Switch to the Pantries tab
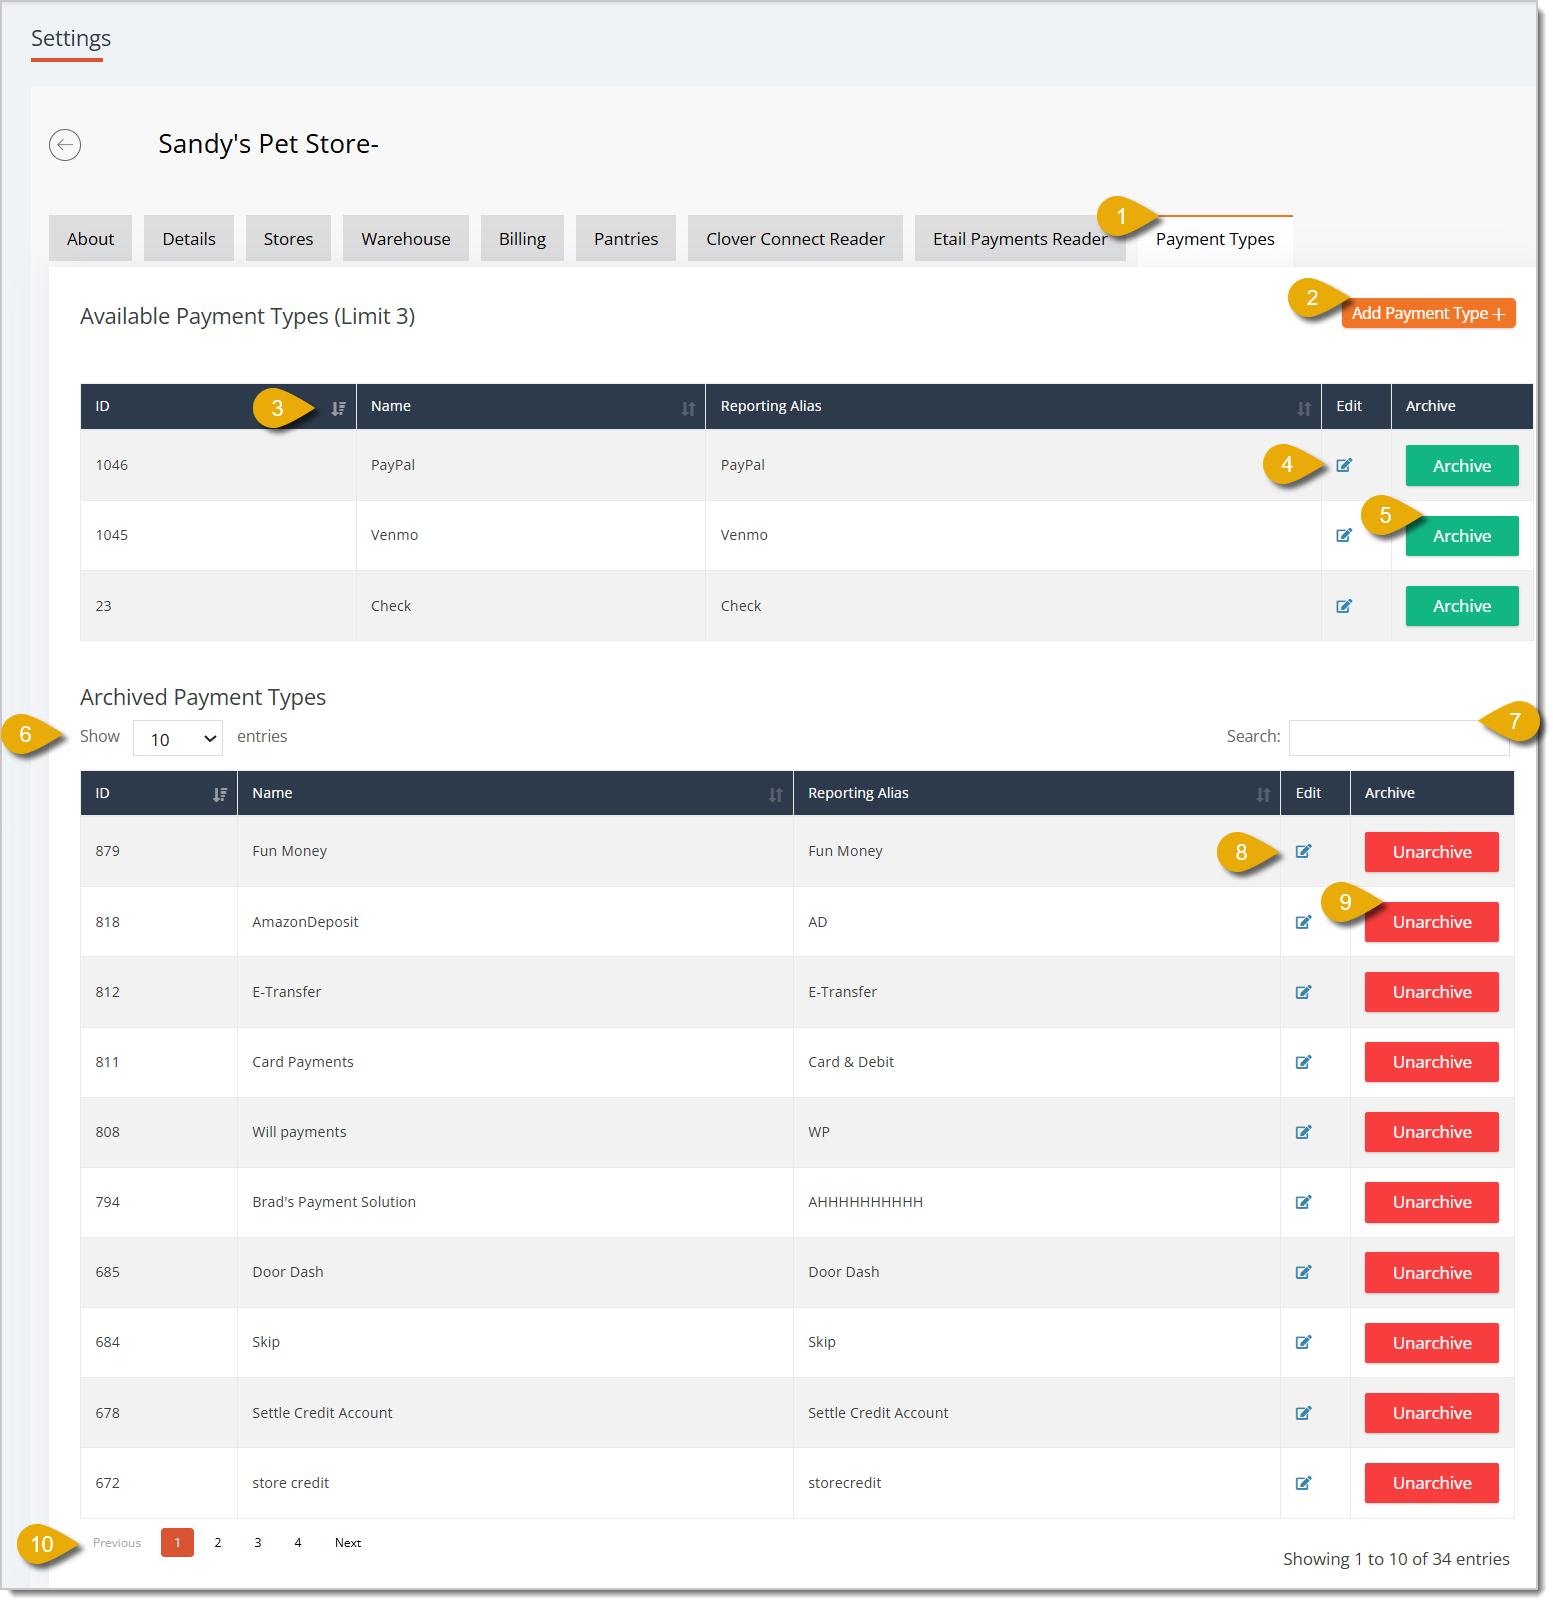The width and height of the screenshot is (1553, 1605). click(626, 239)
